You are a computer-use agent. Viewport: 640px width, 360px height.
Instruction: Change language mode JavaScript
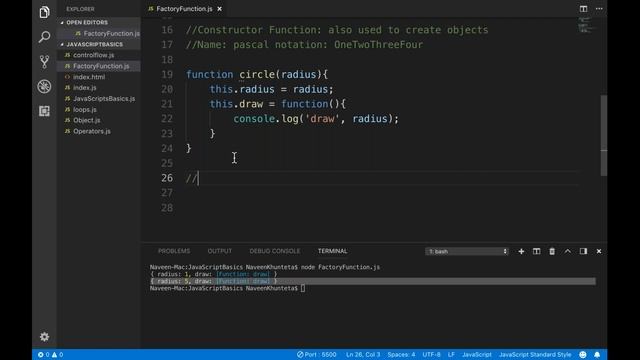coord(477,355)
